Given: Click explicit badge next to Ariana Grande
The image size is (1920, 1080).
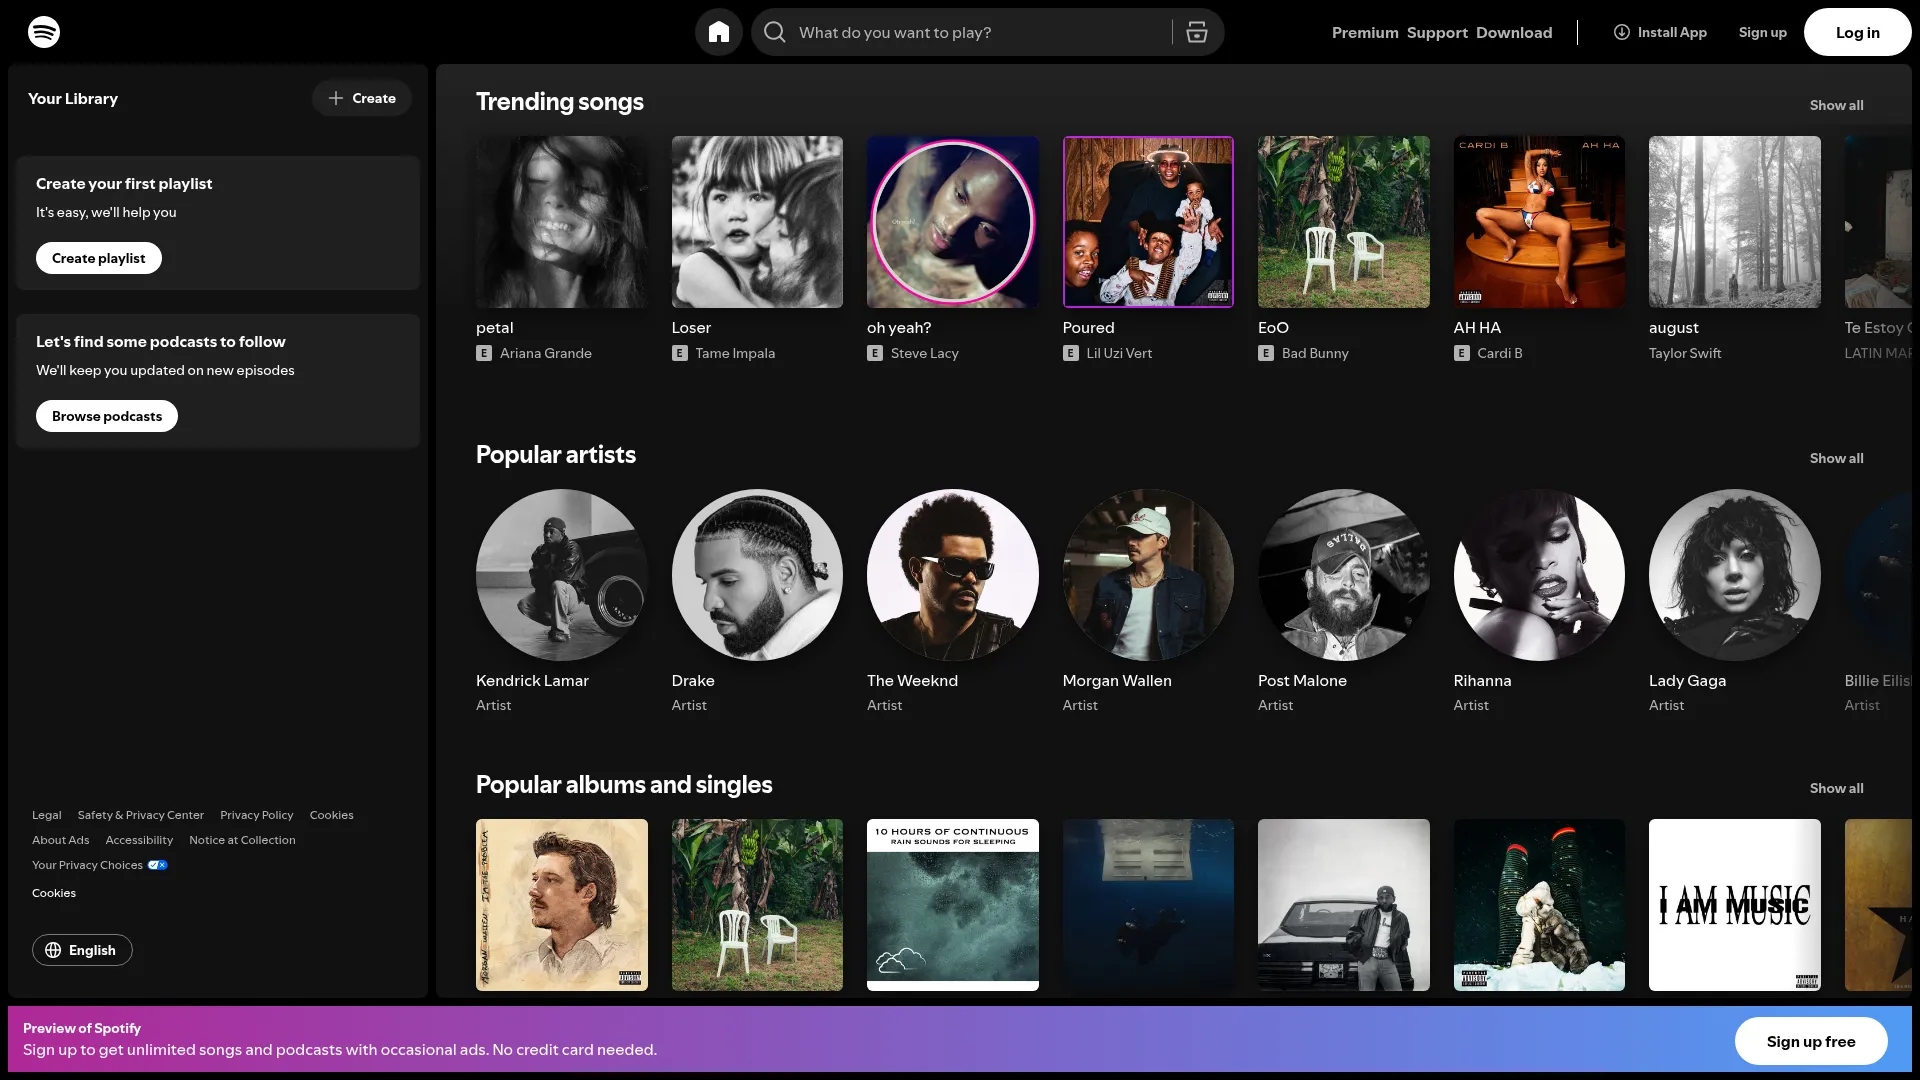Looking at the screenshot, I should 484,353.
